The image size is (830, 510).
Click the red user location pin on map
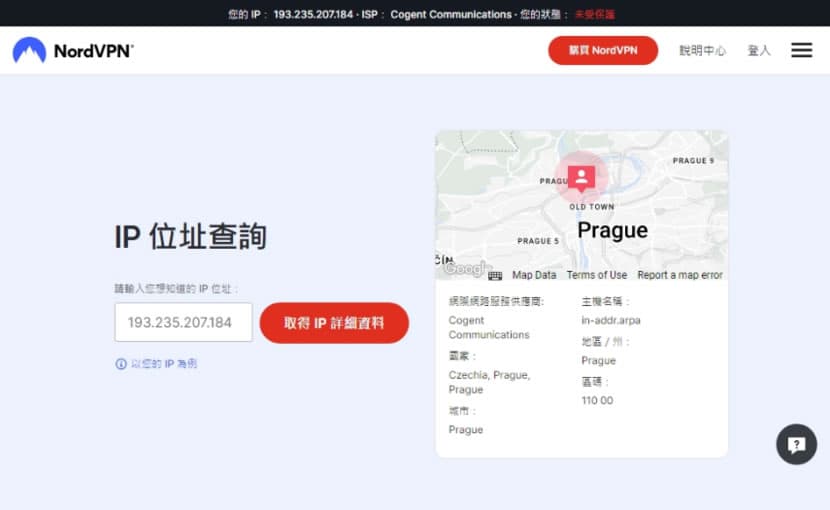point(581,178)
